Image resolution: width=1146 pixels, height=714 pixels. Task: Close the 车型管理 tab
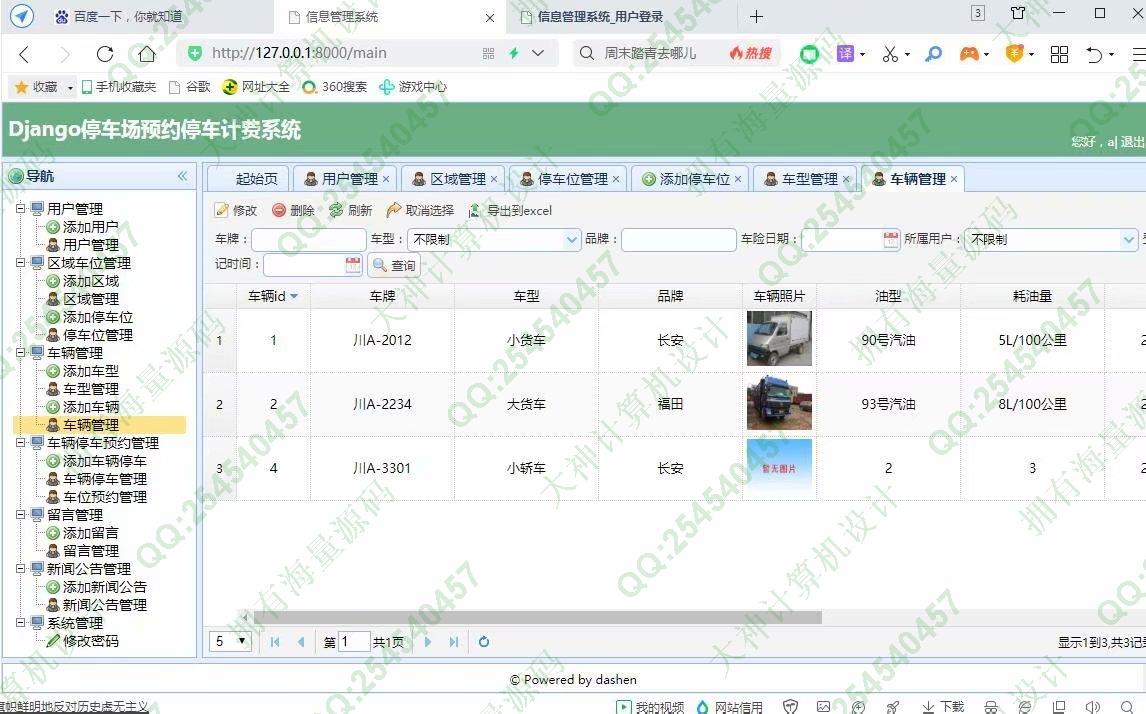coord(846,179)
